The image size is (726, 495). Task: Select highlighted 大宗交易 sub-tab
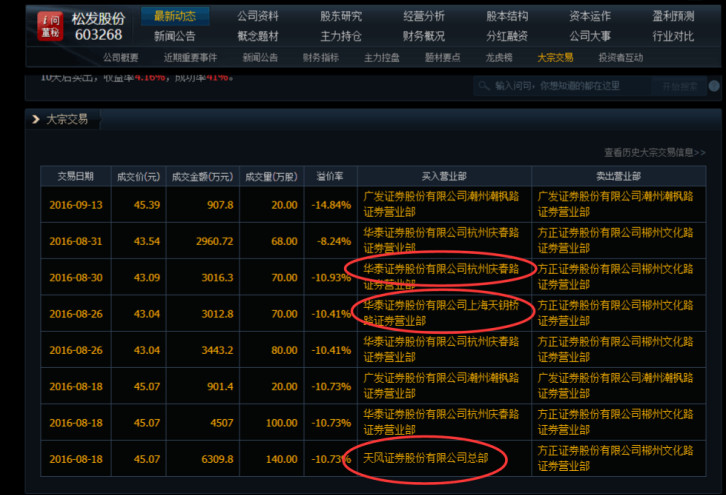[x=555, y=57]
